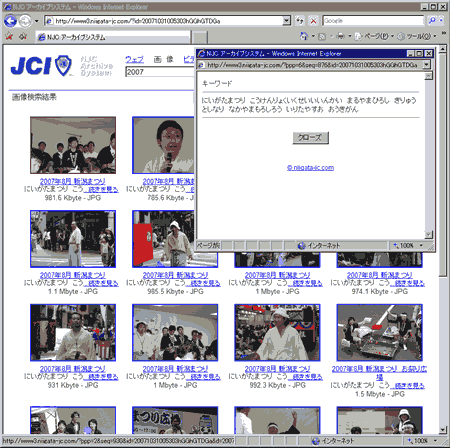The height and width of the screenshot is (448, 450).
Task: Click 続きを見る link above 974.1 Kbyte
Action: [x=408, y=283]
